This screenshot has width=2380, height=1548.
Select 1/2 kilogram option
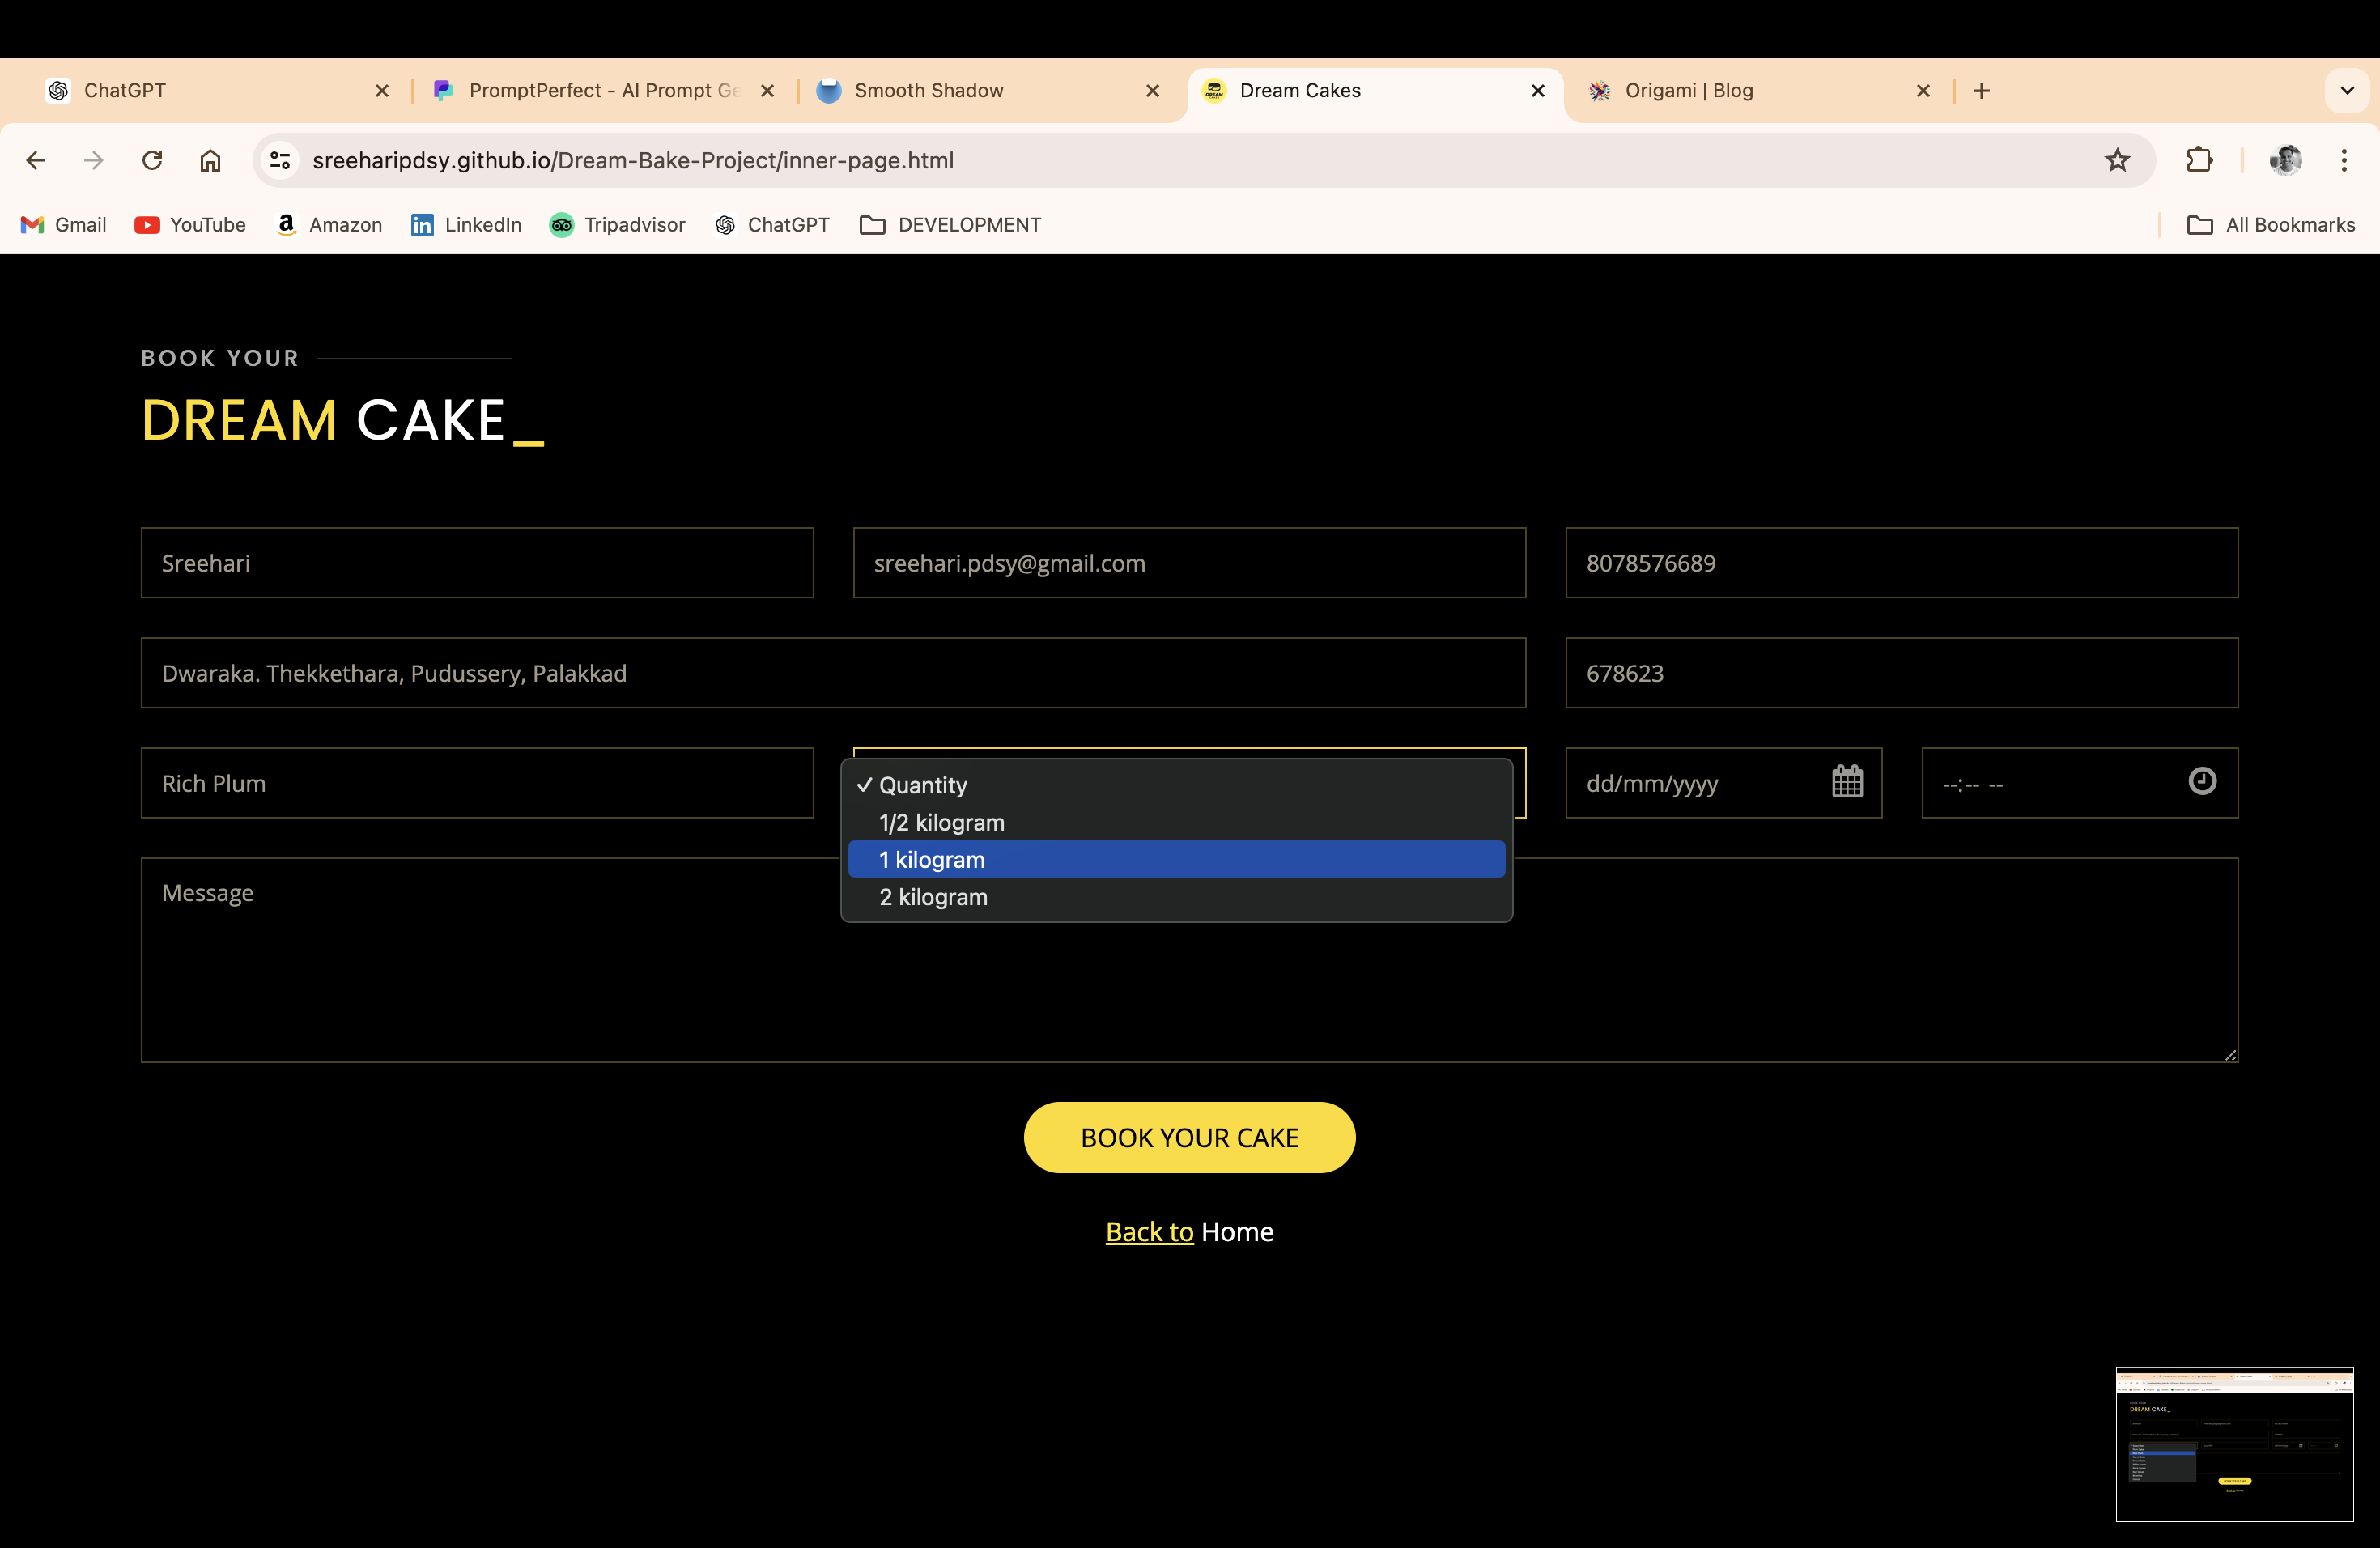(x=941, y=822)
